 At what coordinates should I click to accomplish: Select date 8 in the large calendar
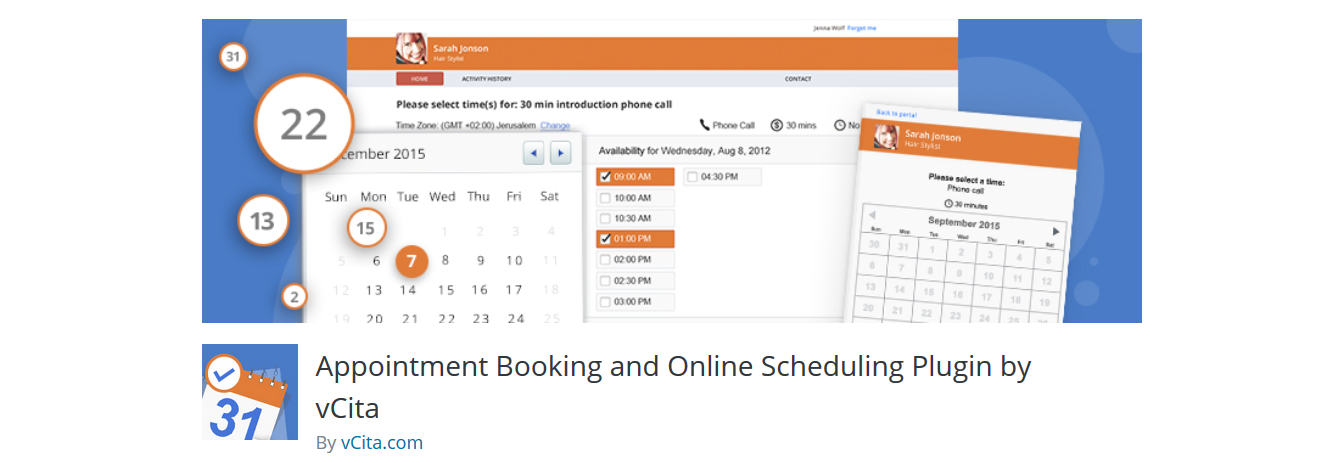click(x=445, y=260)
